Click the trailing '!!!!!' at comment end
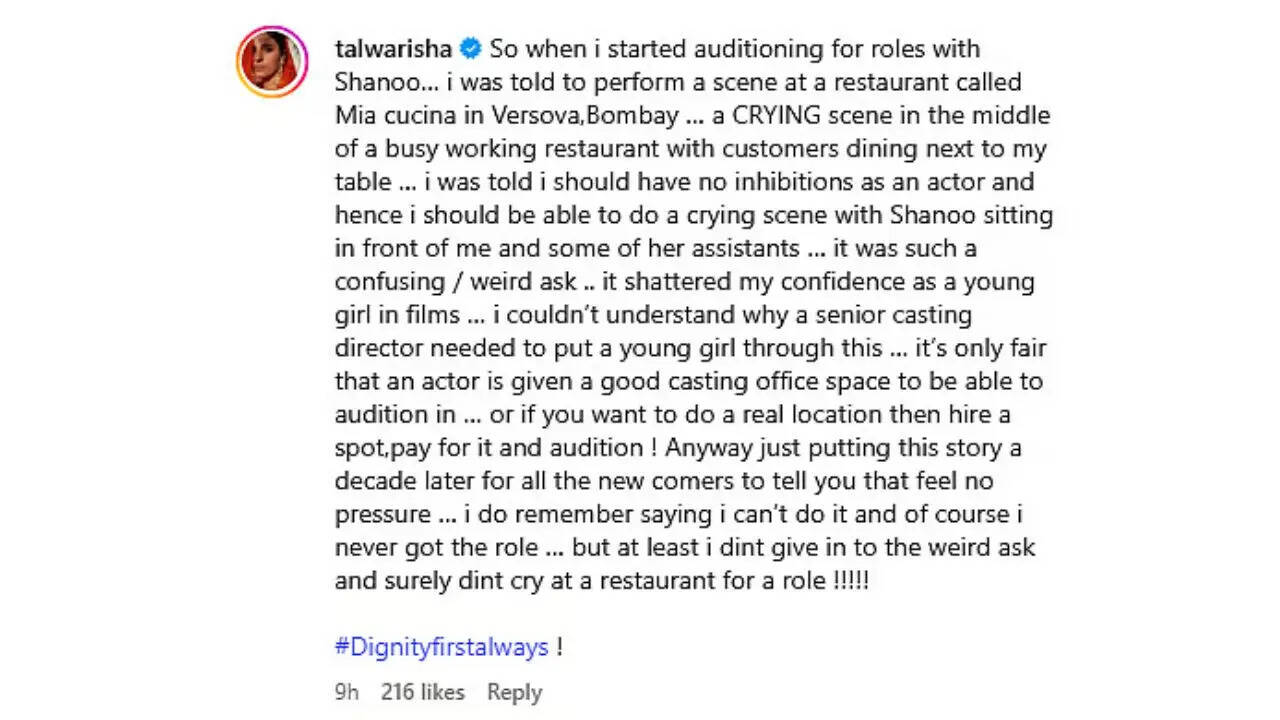1280x720 pixels. (x=850, y=581)
